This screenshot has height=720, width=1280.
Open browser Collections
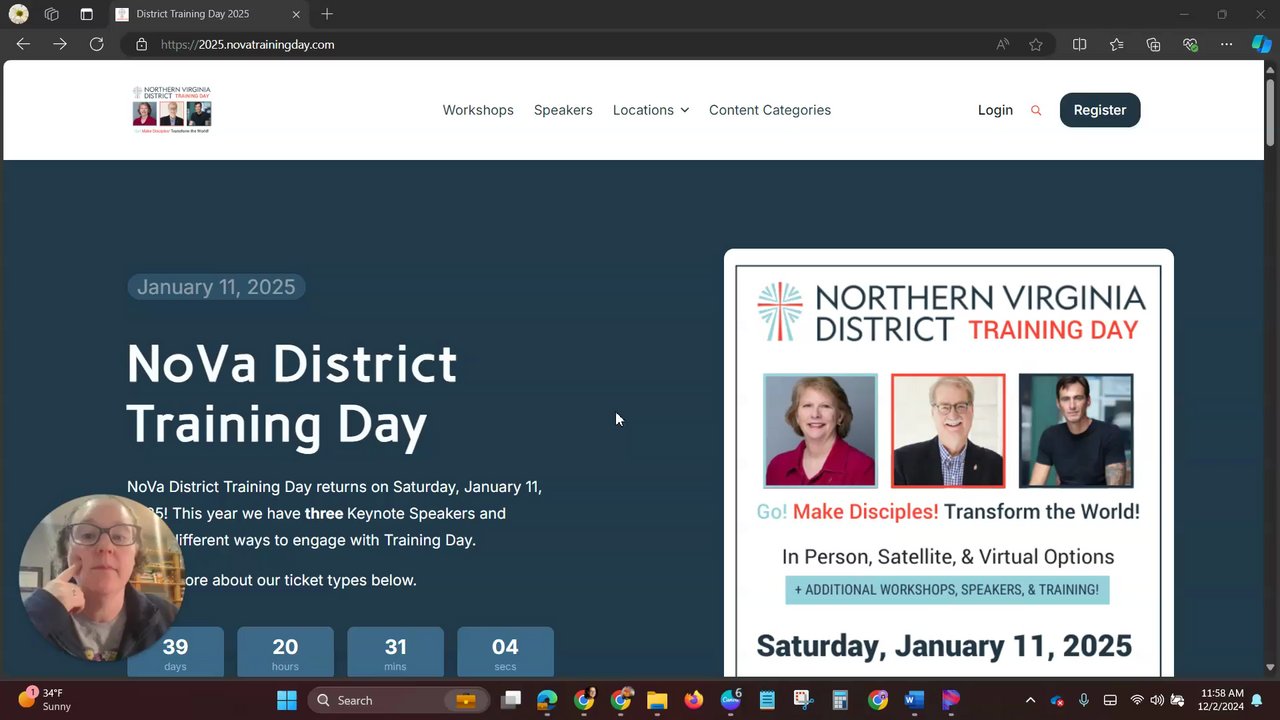tap(1153, 44)
